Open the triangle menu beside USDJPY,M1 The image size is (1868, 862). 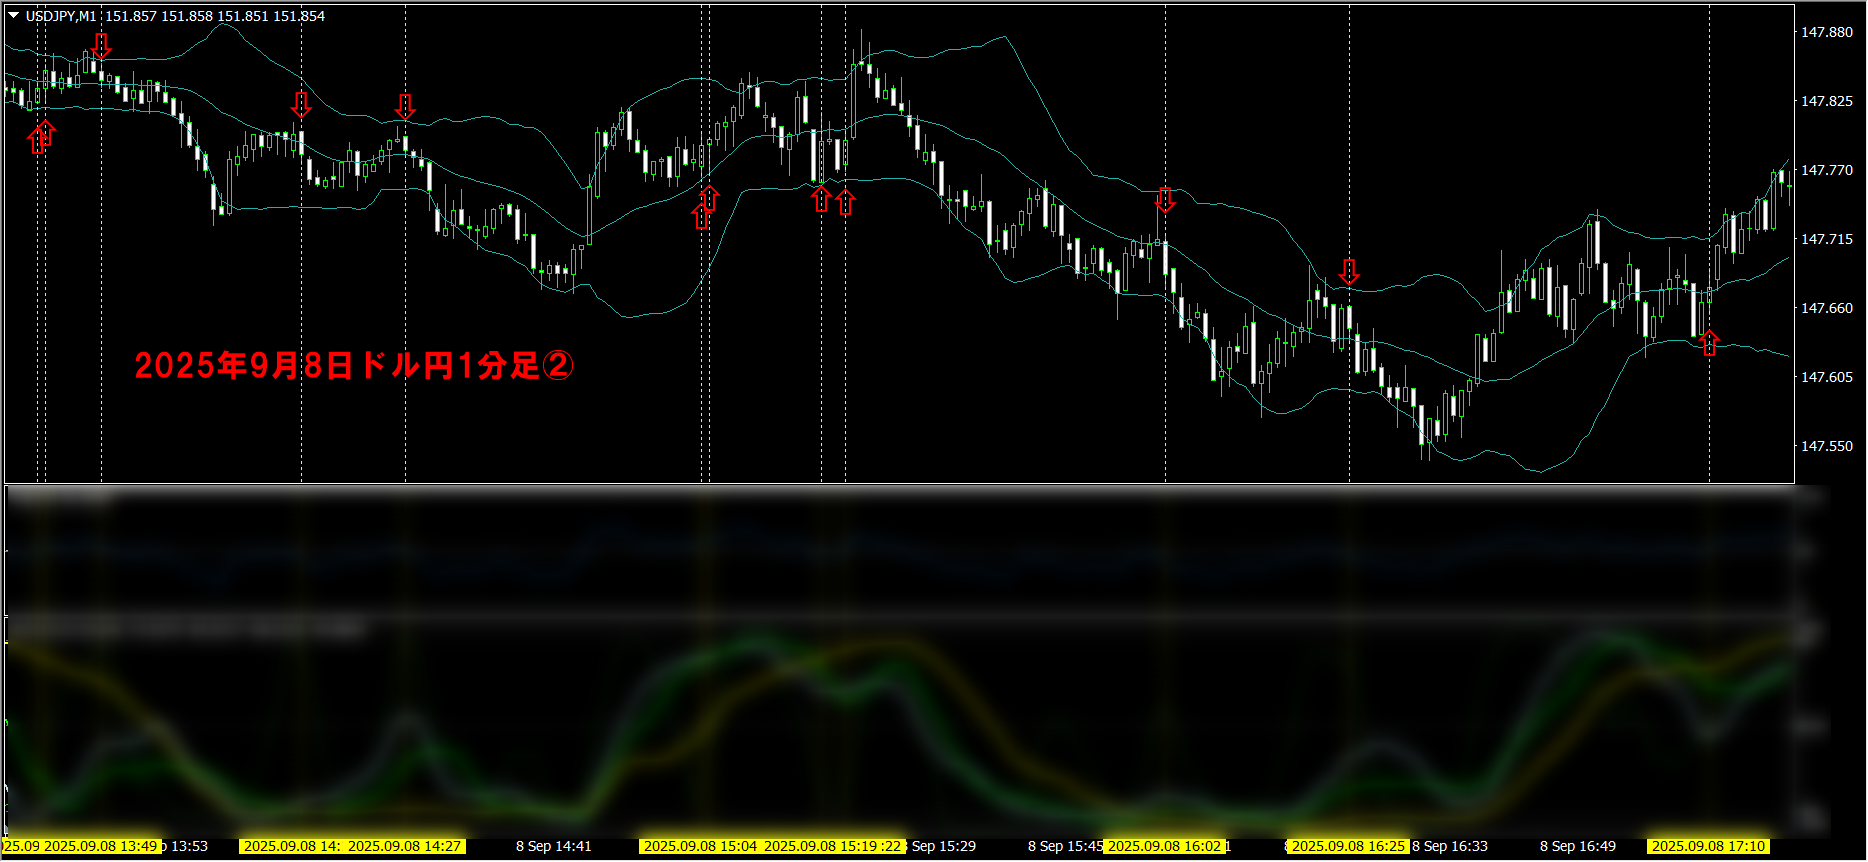[13, 16]
